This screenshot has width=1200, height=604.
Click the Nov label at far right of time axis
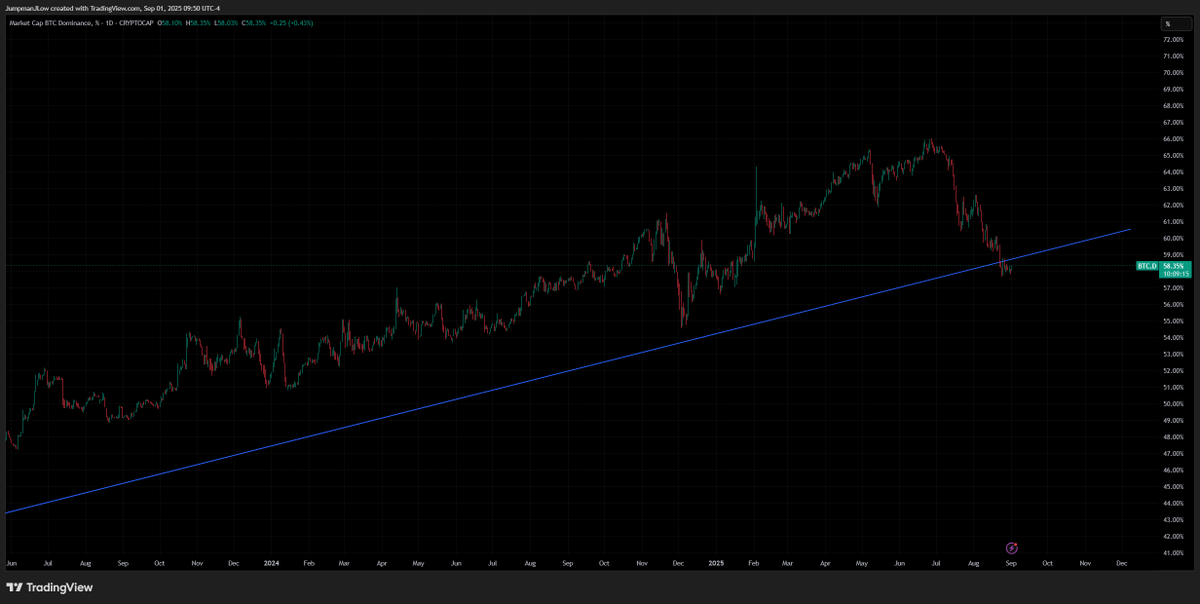pyautogui.click(x=1084, y=563)
